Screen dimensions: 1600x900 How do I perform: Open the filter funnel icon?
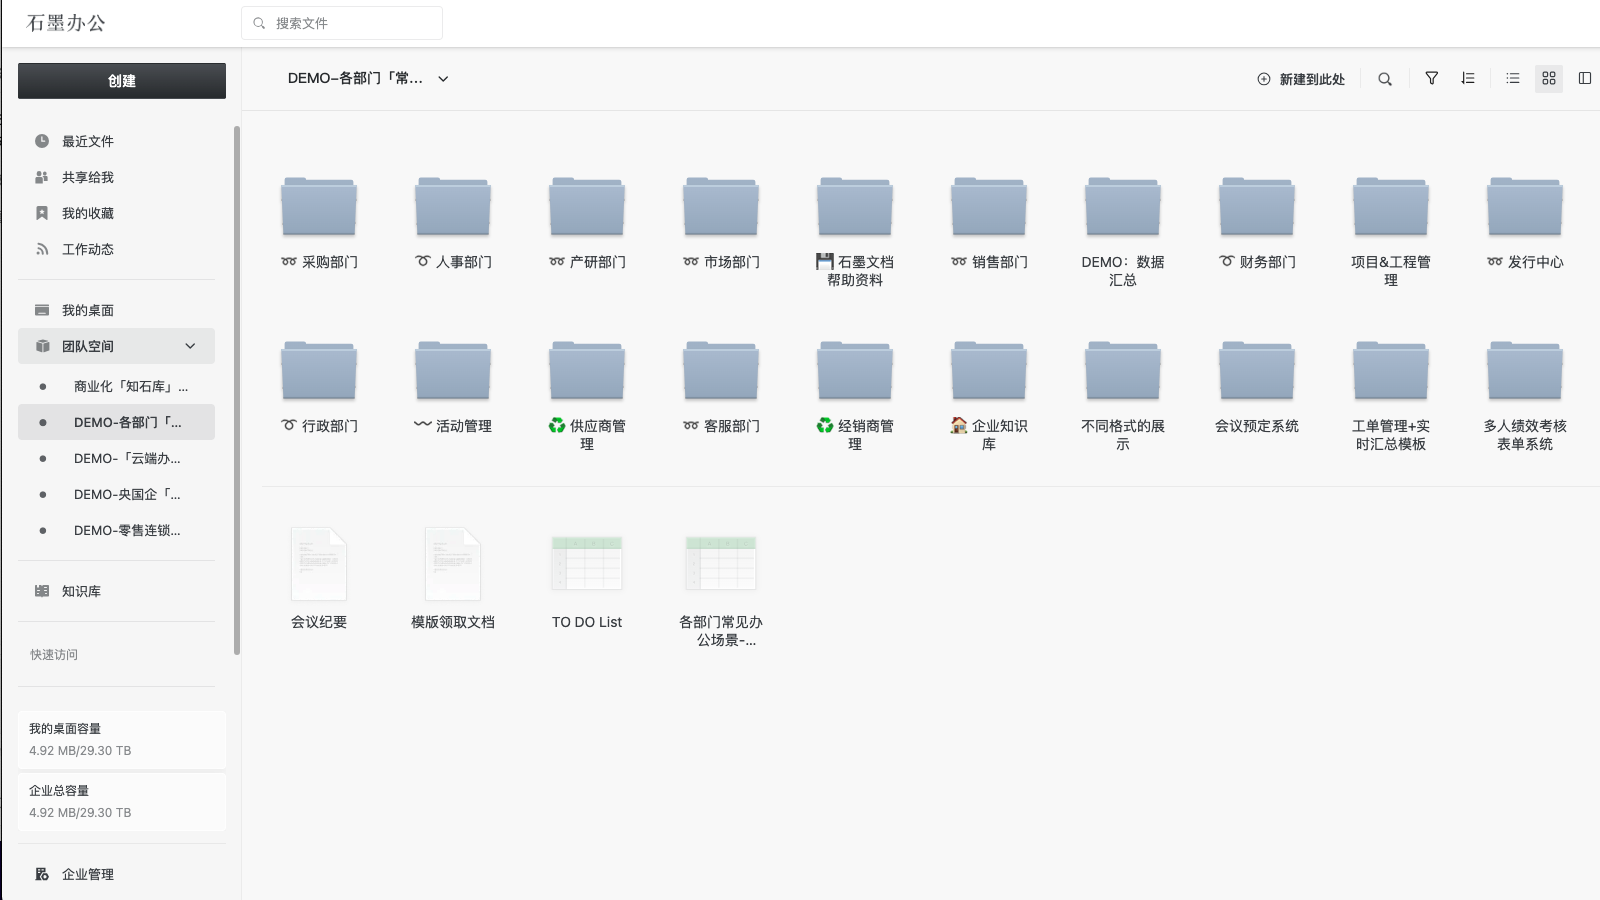[x=1432, y=78]
